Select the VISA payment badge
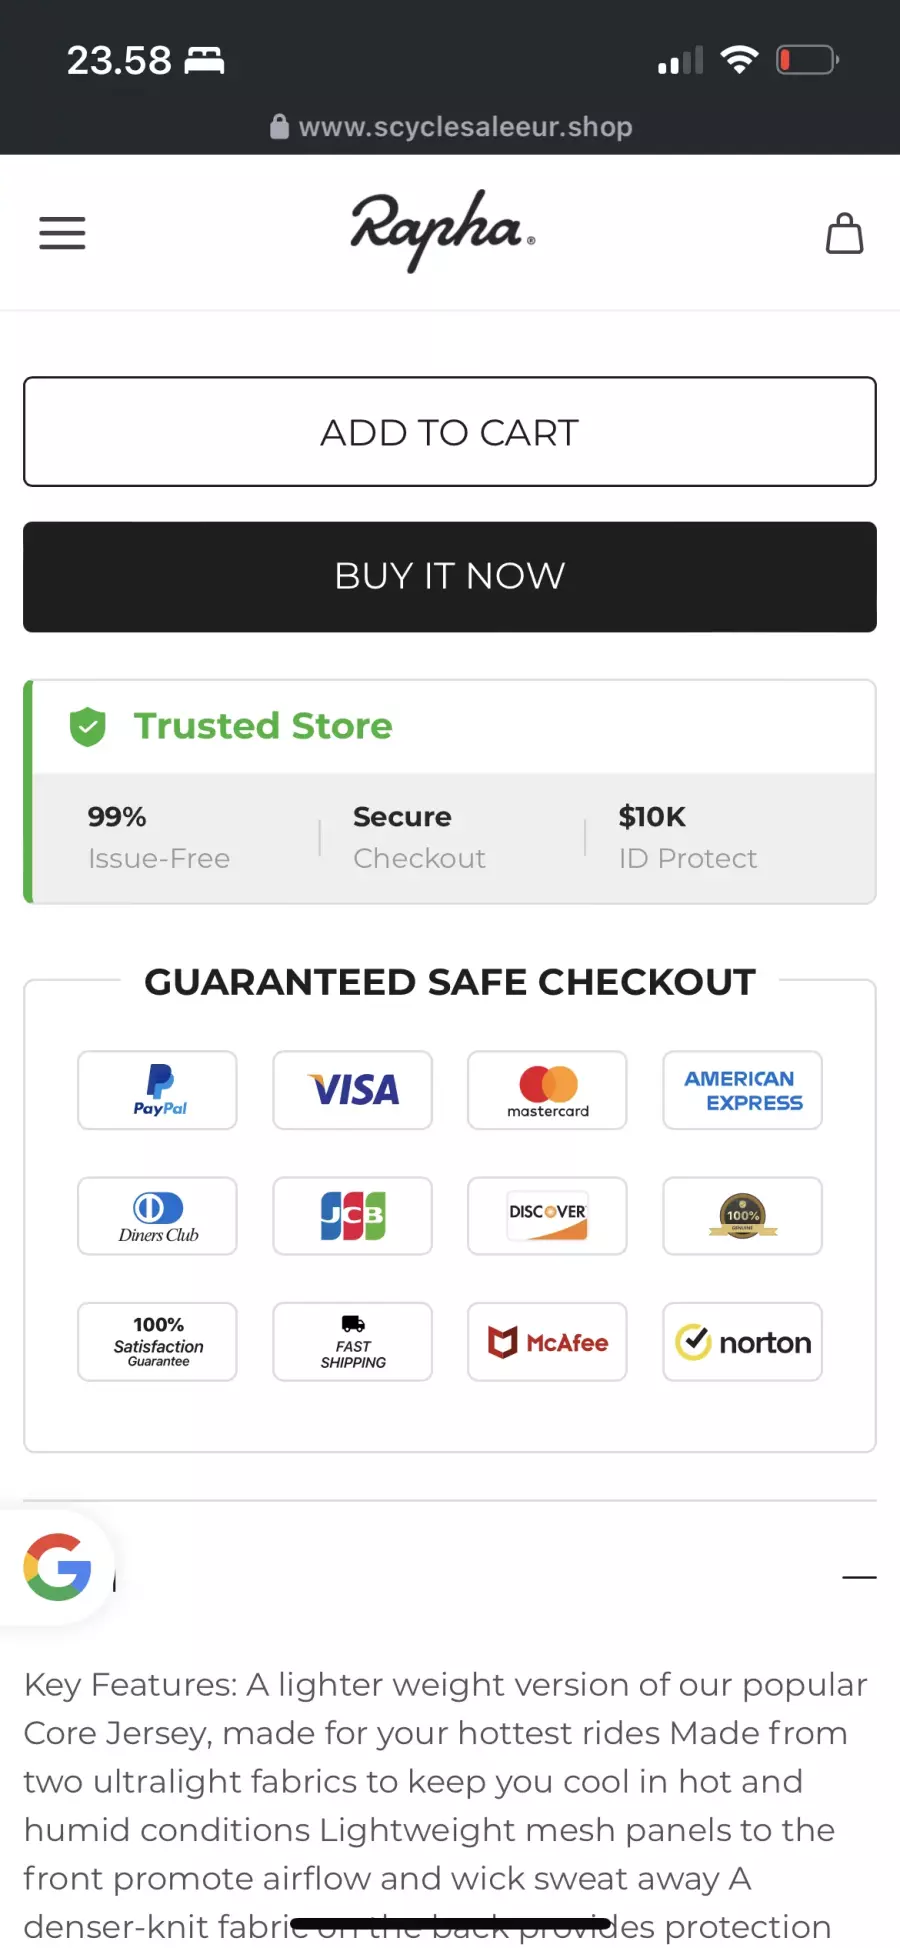 (x=352, y=1090)
